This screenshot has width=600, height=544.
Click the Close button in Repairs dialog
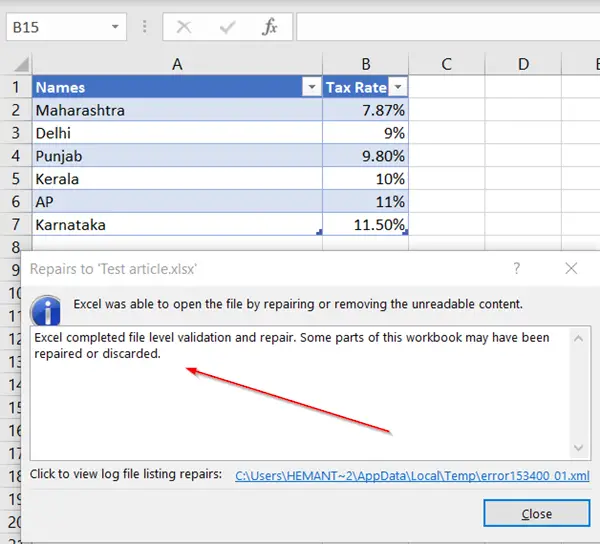coord(536,513)
